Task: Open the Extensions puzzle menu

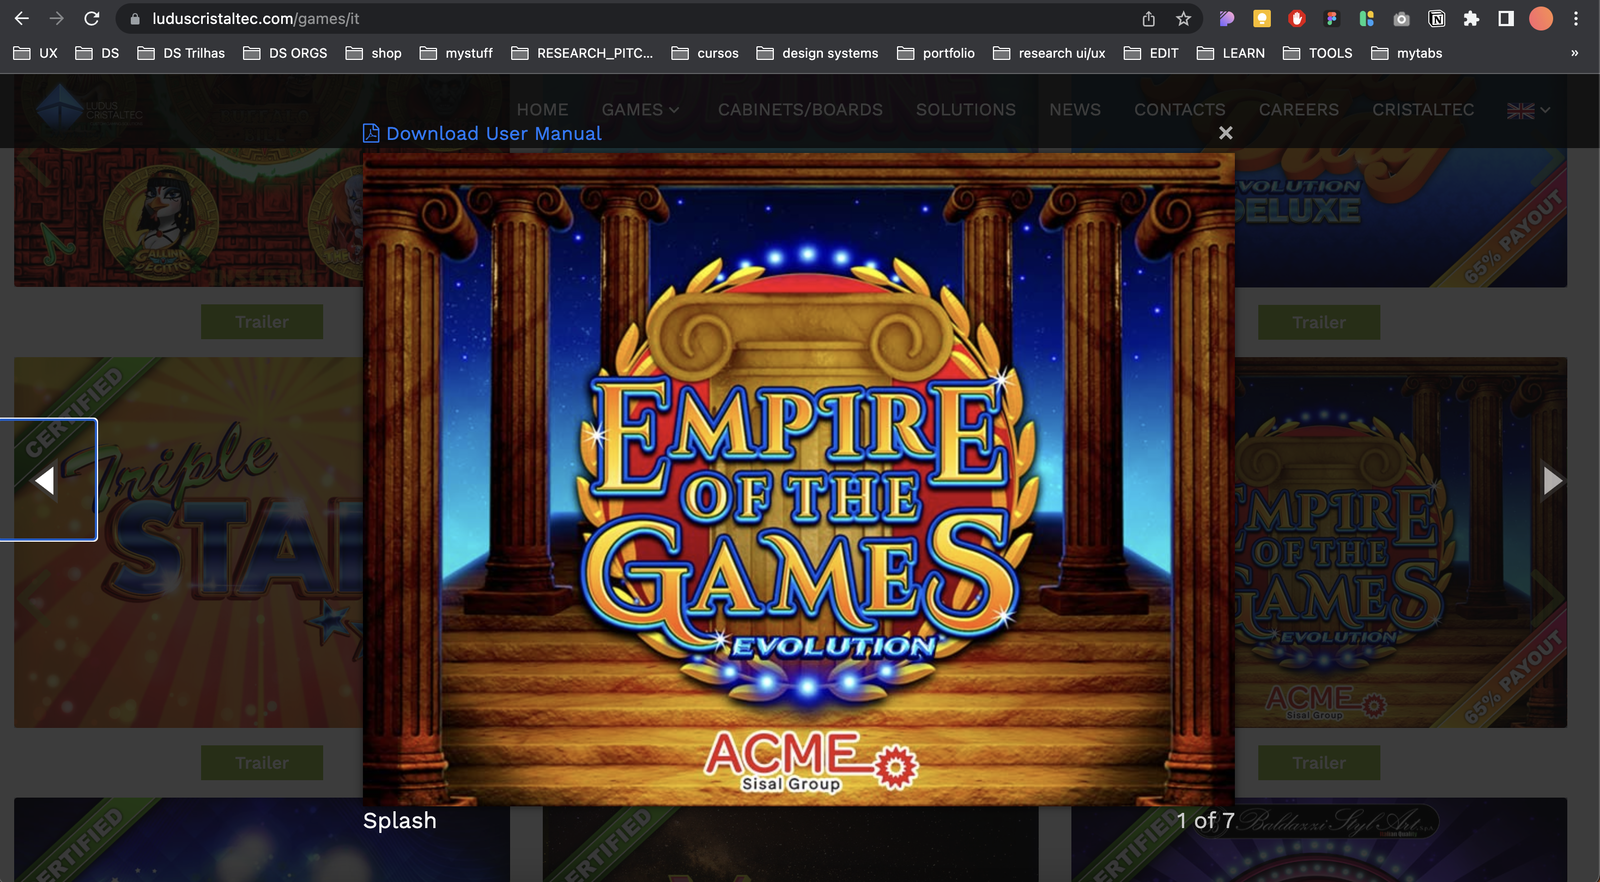Action: [x=1471, y=18]
